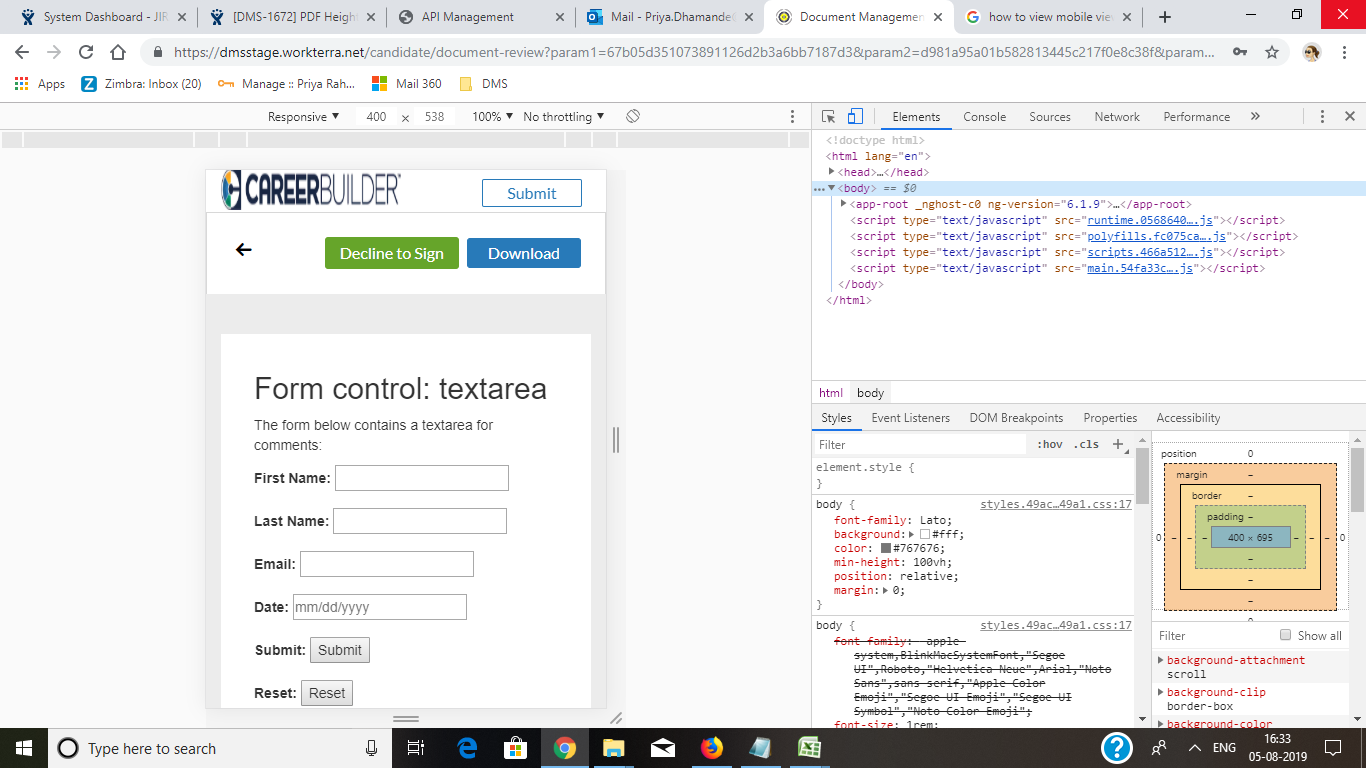Screen dimensions: 1366x768
Task: Click the #fff background color swatch
Action: (x=925, y=535)
